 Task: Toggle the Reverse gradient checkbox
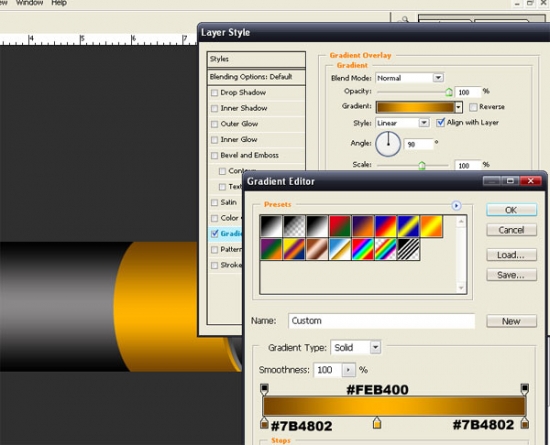pos(473,107)
